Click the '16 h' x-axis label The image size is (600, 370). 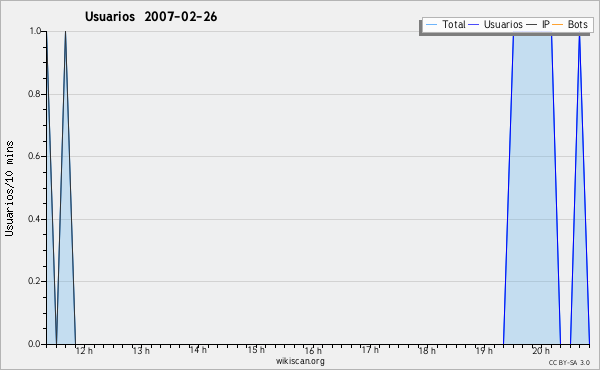tap(313, 350)
